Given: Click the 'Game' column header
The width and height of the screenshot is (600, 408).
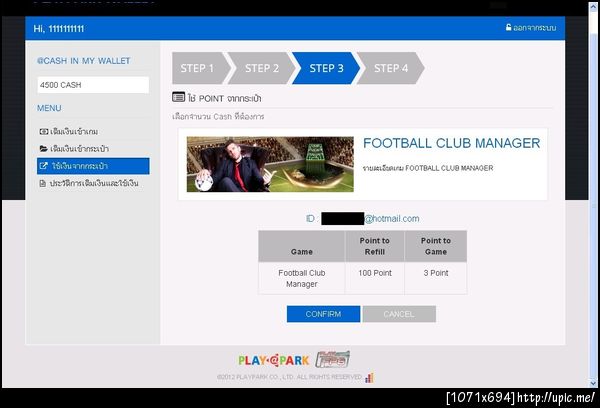Looking at the screenshot, I should click(x=302, y=246).
